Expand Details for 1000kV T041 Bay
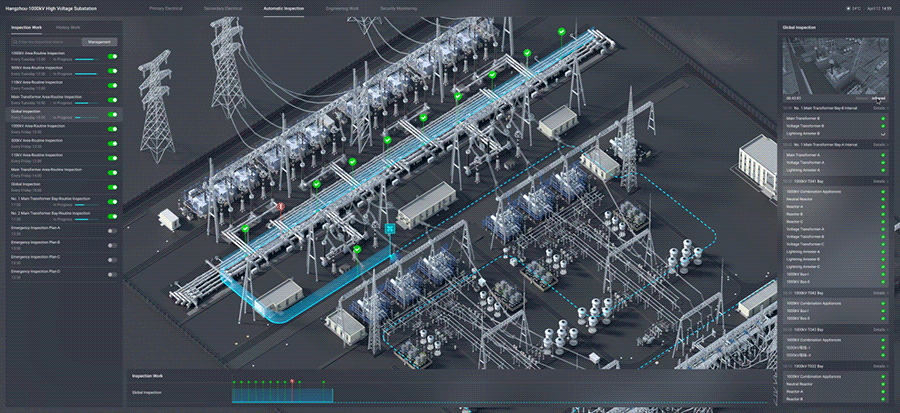This screenshot has width=900, height=413. tap(880, 181)
